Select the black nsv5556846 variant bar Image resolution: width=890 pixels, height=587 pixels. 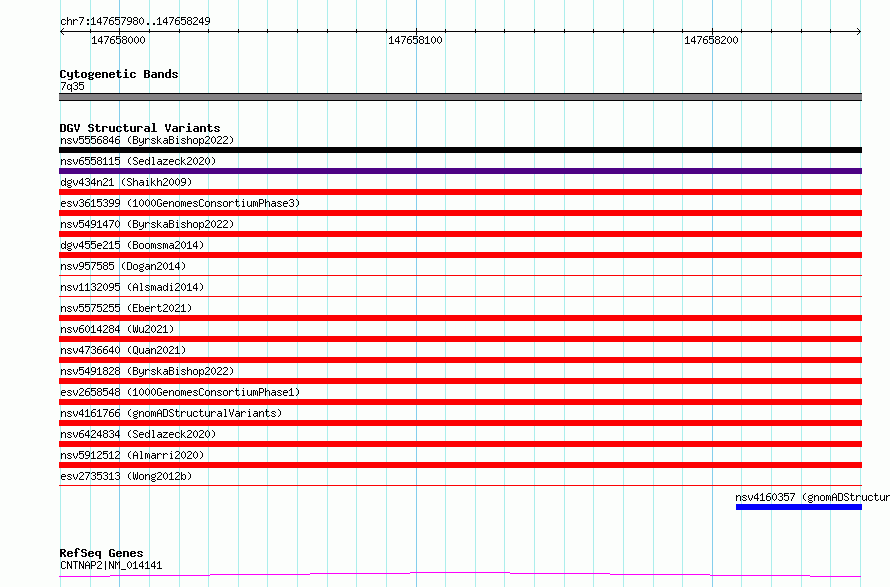coord(460,150)
